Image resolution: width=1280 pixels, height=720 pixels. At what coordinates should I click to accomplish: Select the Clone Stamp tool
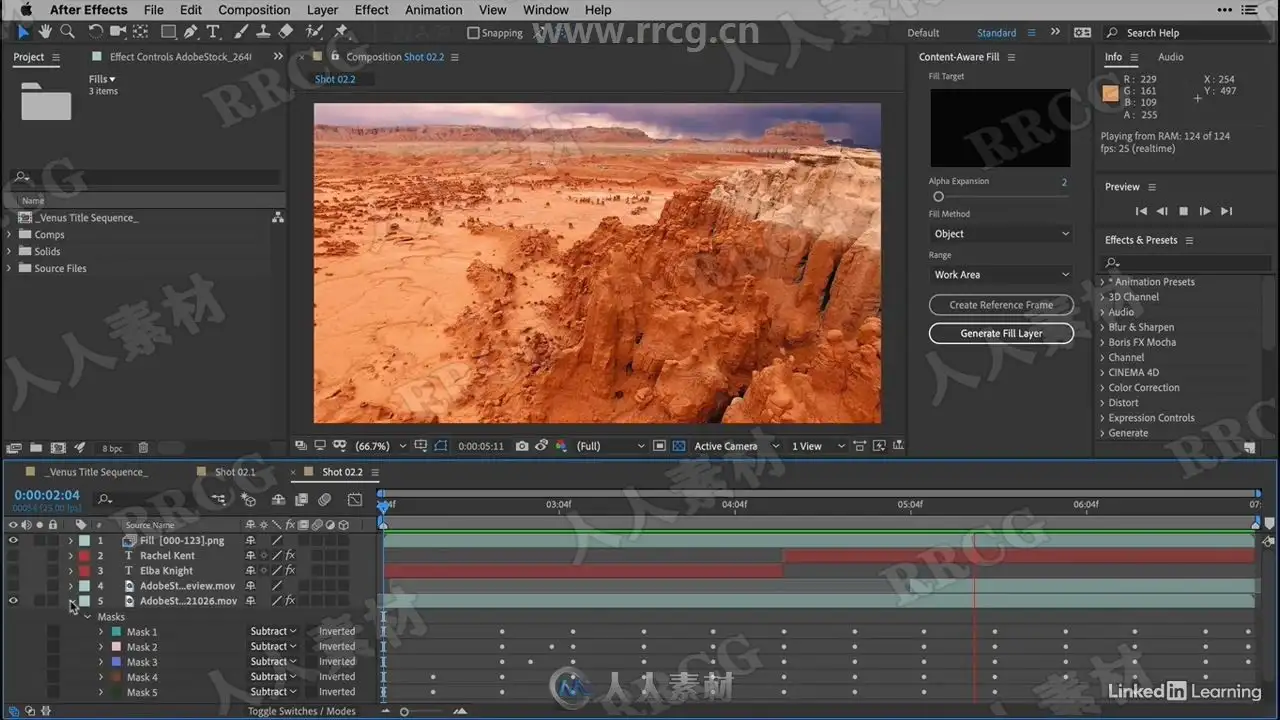coord(263,32)
